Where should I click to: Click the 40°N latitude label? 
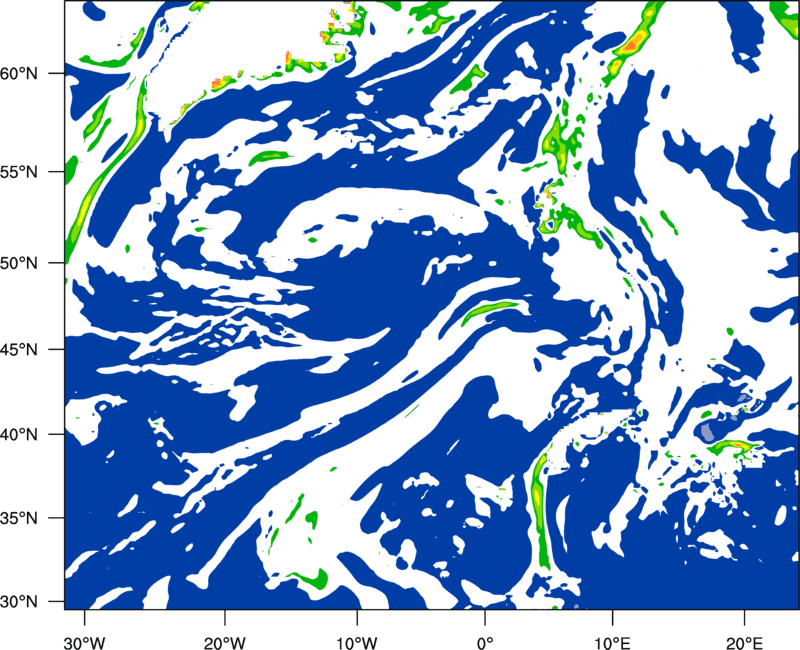(19, 435)
